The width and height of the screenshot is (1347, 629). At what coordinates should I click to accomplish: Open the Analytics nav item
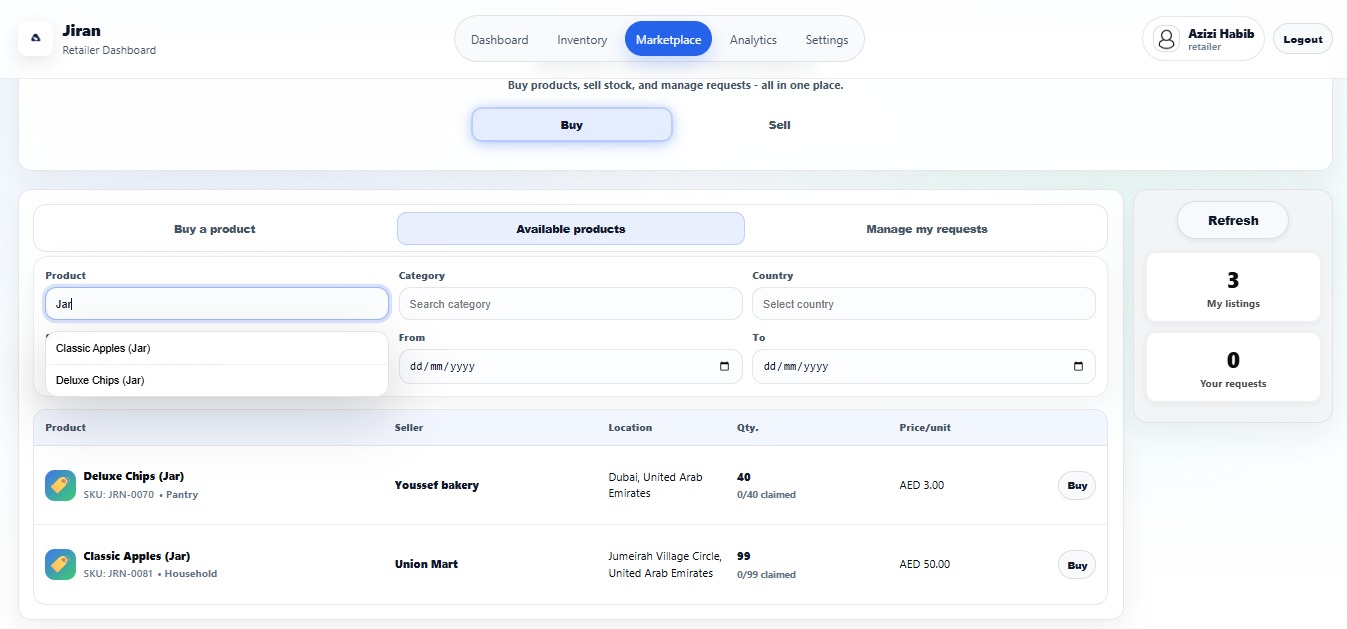[x=753, y=40]
